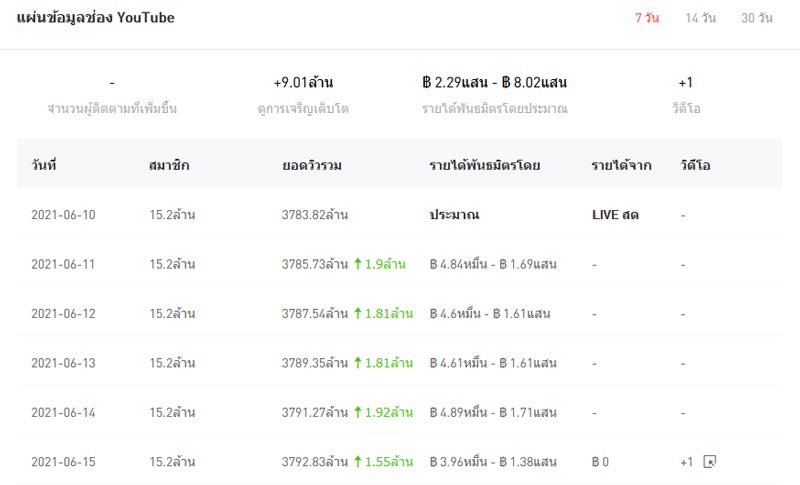The image size is (800, 485).
Task: Select the date 2021-06-10
Action: pos(63,215)
